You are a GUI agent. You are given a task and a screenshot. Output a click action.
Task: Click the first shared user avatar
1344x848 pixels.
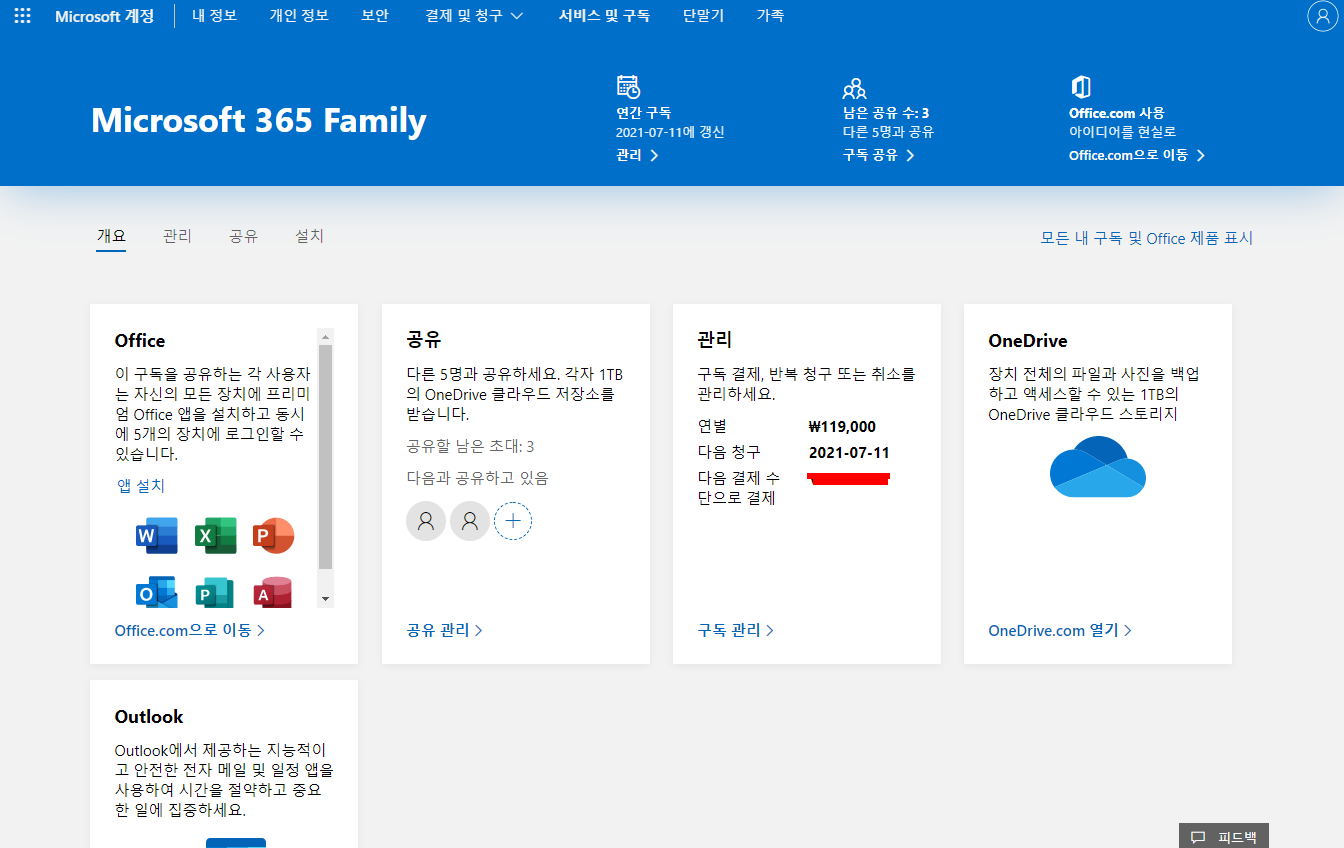coord(426,521)
